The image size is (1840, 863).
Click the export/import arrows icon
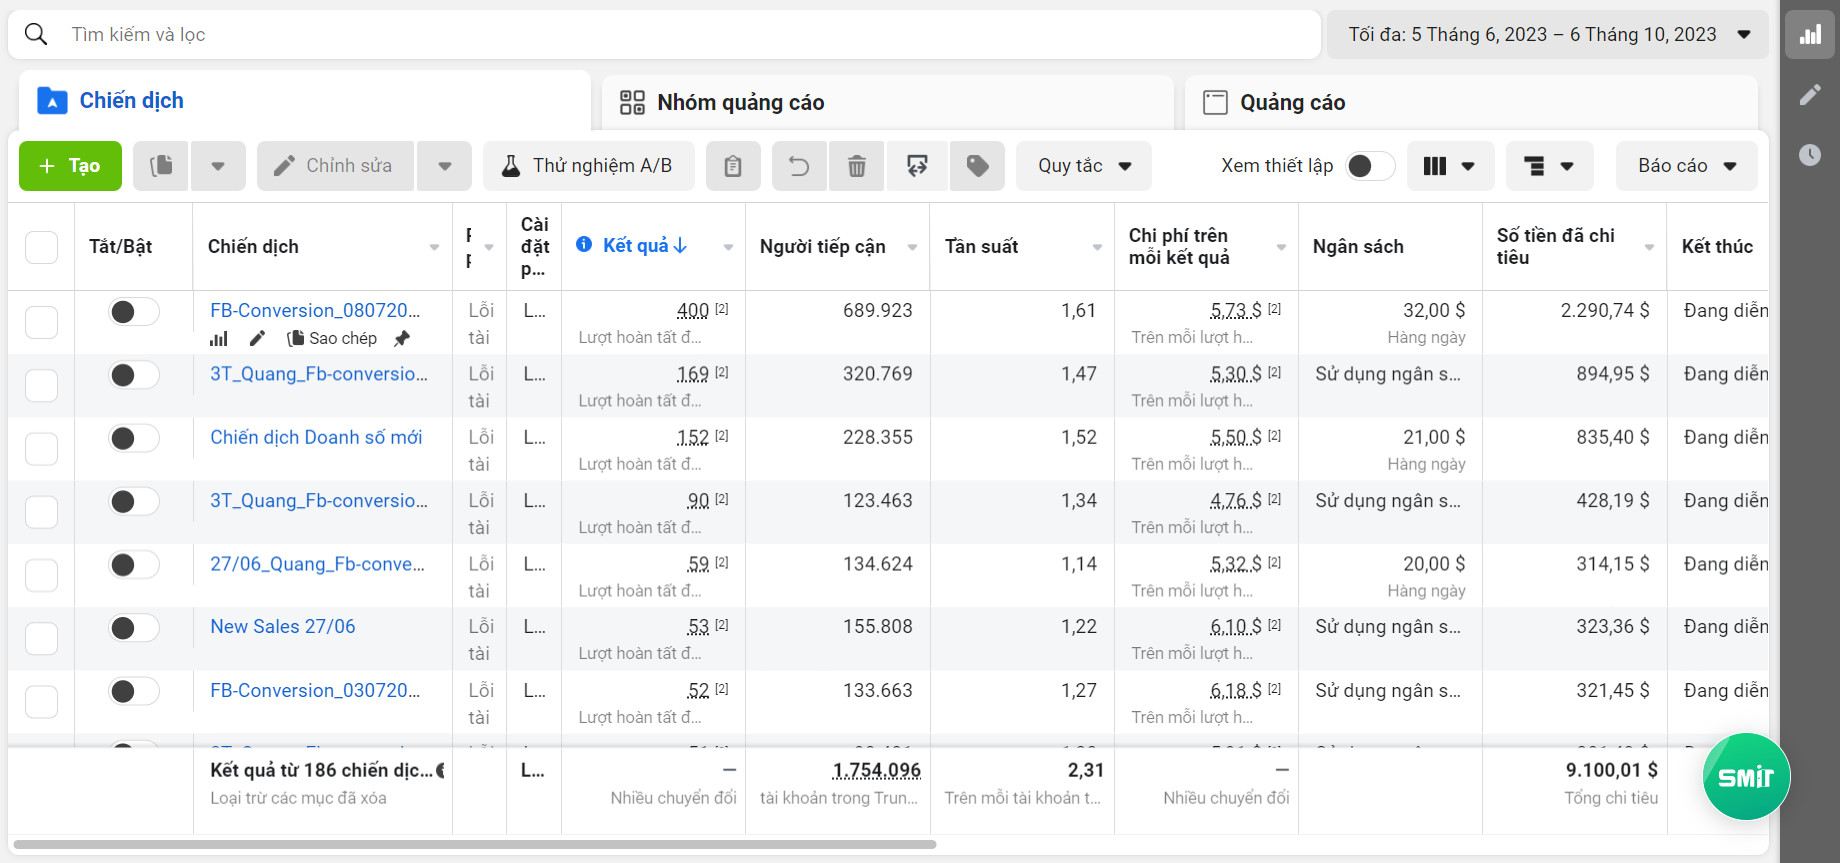pos(917,166)
